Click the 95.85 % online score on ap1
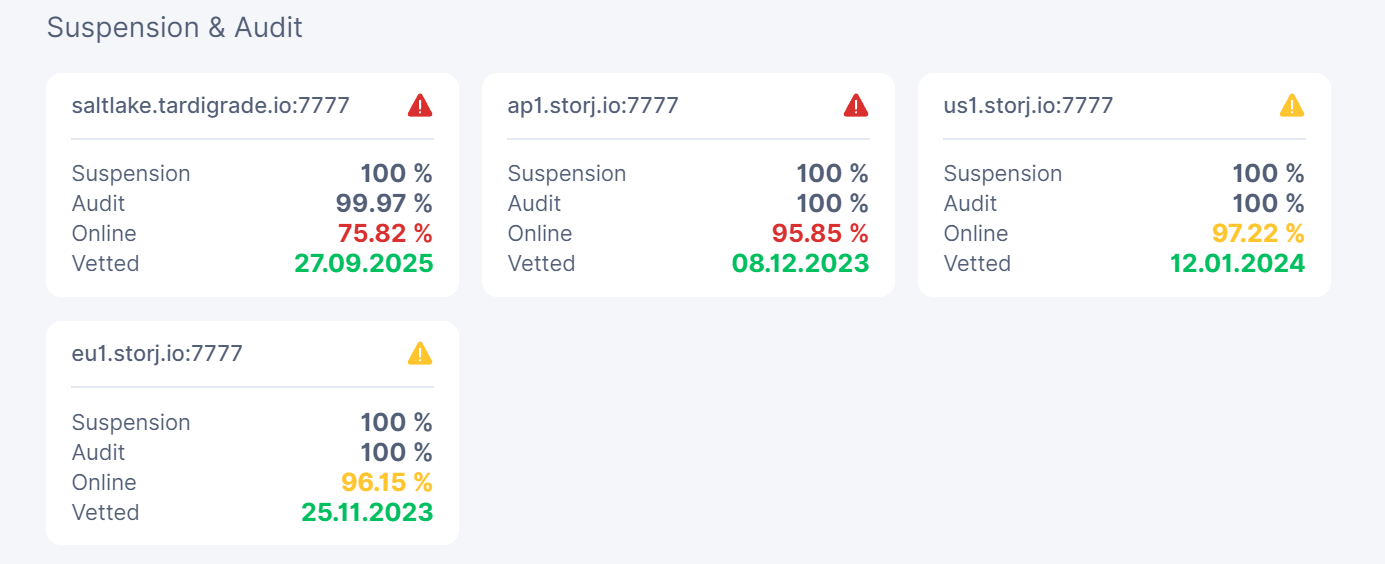 [x=820, y=233]
